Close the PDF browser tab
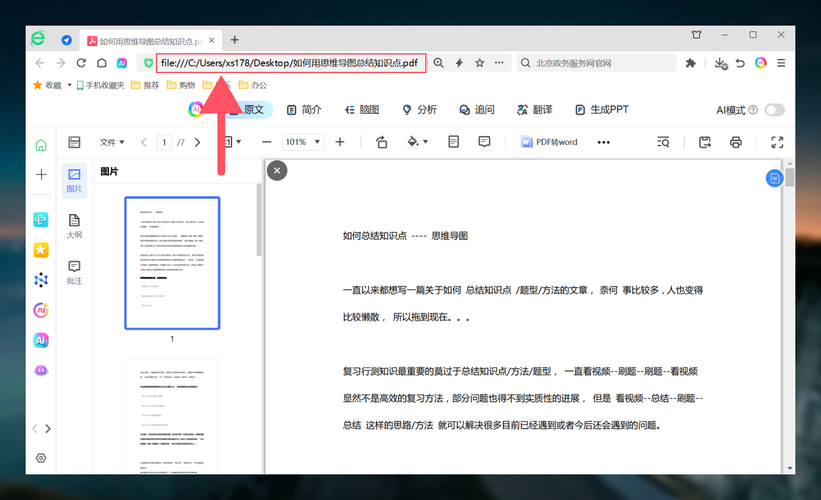 click(x=212, y=40)
